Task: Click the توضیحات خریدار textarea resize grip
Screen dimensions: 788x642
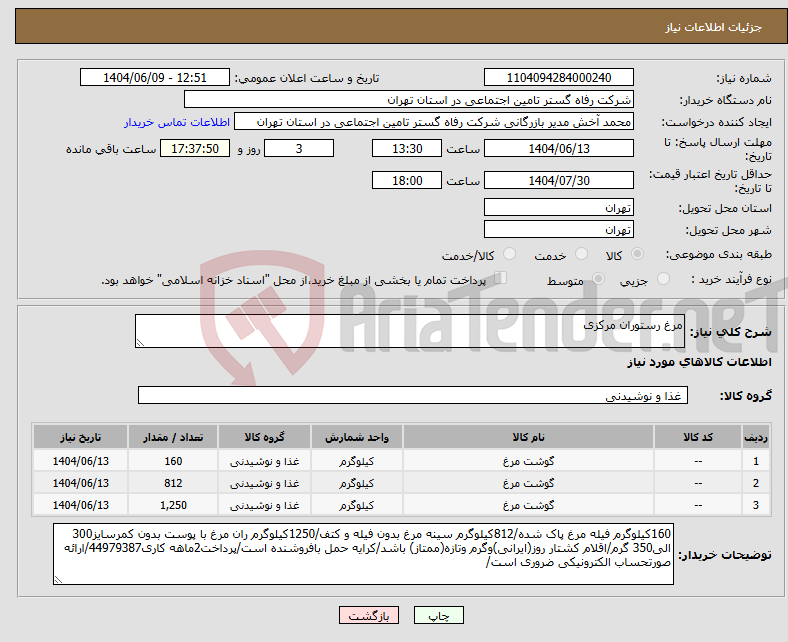Action: (58, 580)
